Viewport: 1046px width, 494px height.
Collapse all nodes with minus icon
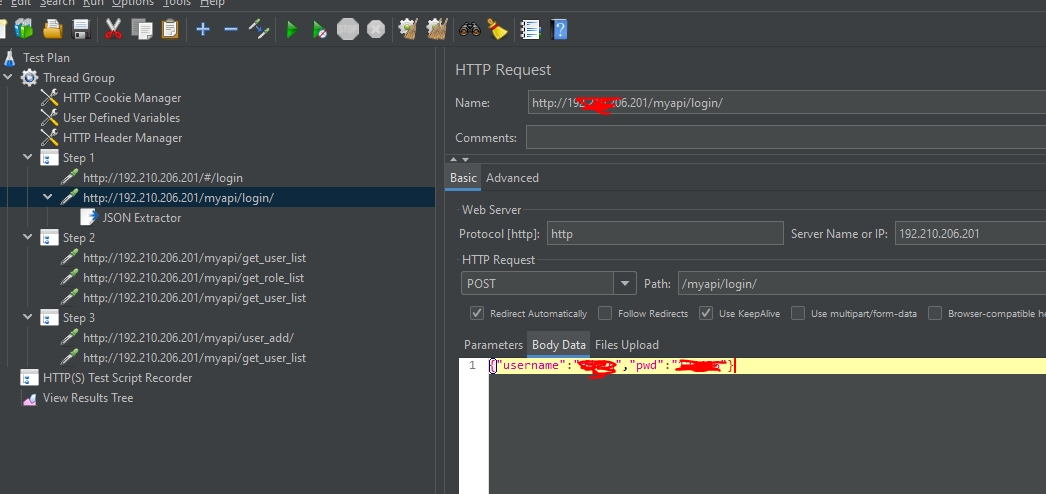(x=231, y=29)
